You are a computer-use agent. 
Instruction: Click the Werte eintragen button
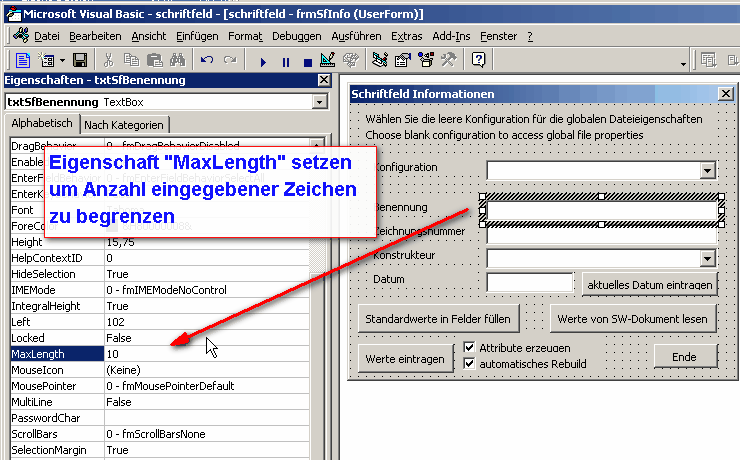click(x=405, y=359)
